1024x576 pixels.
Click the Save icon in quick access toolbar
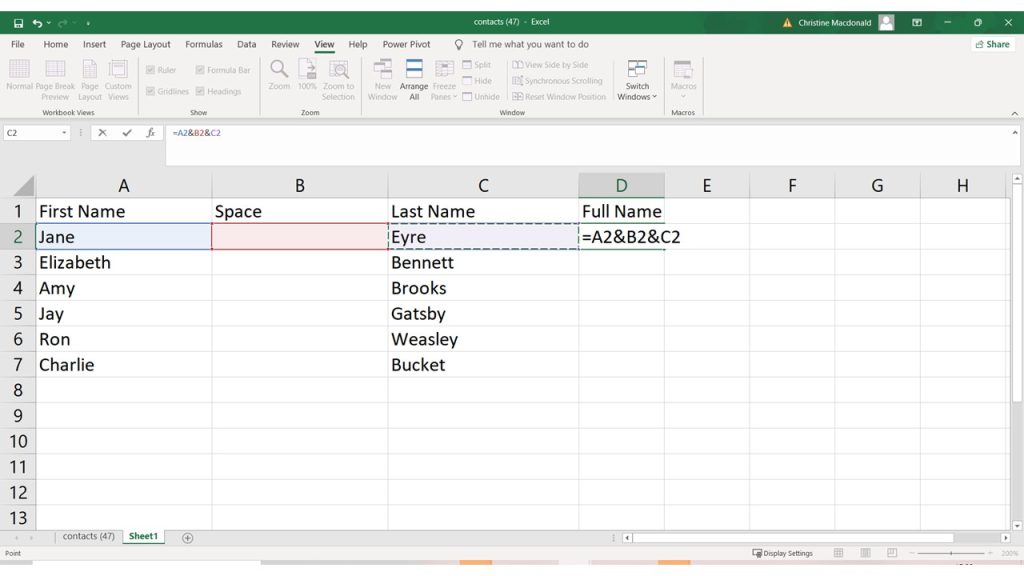point(18,22)
